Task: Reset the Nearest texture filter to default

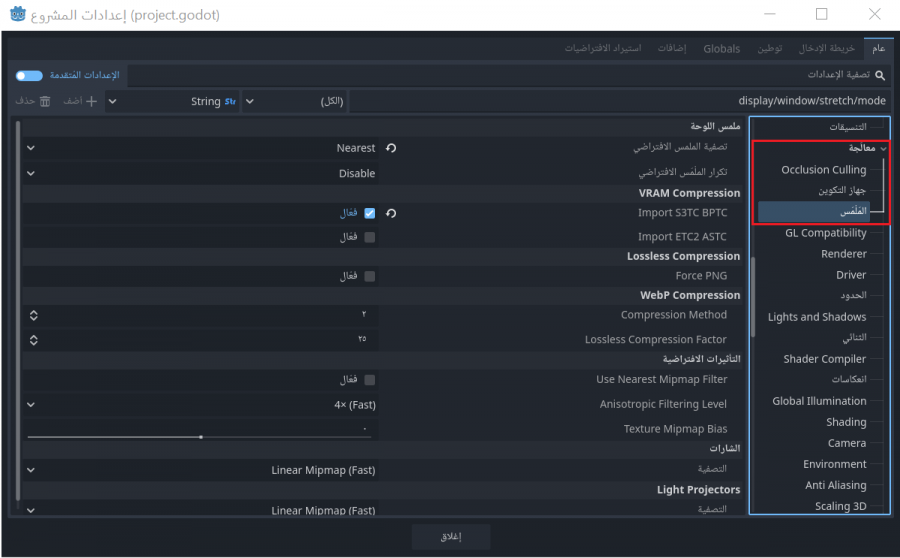Action: 391,148
